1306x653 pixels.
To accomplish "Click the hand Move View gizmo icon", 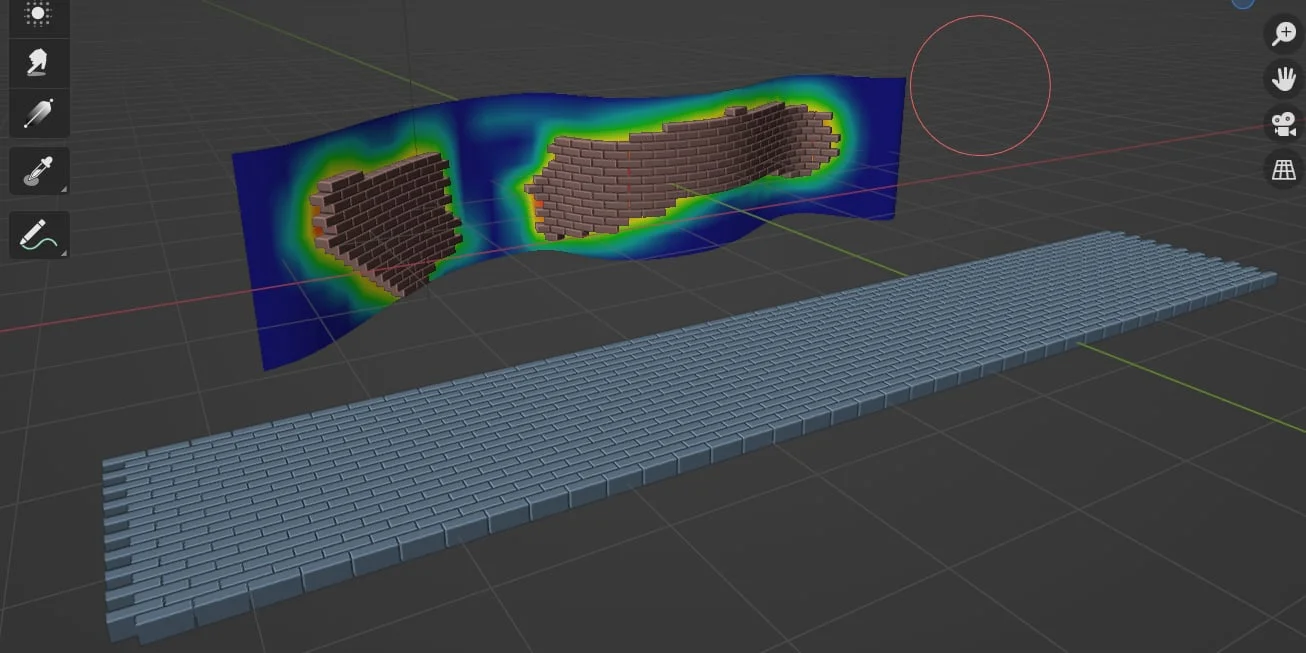I will click(x=1283, y=78).
